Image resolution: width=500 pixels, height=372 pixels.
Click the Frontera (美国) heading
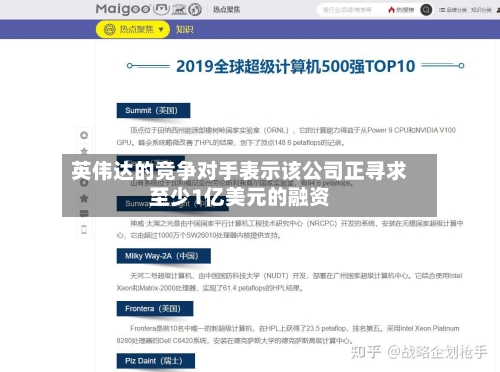[155, 309]
